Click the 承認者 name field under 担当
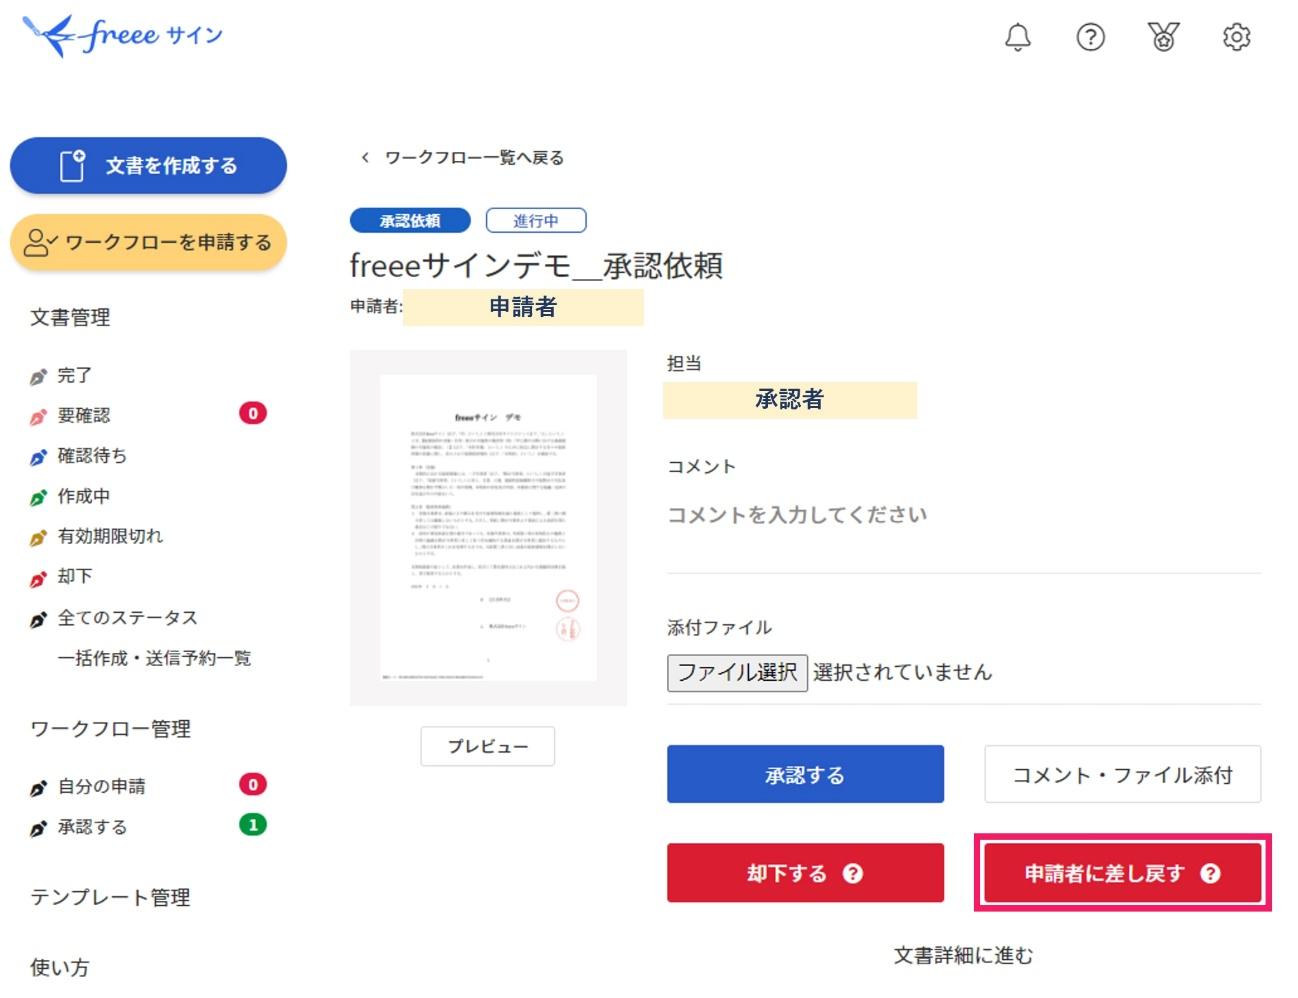The height and width of the screenshot is (998, 1298). coord(790,400)
